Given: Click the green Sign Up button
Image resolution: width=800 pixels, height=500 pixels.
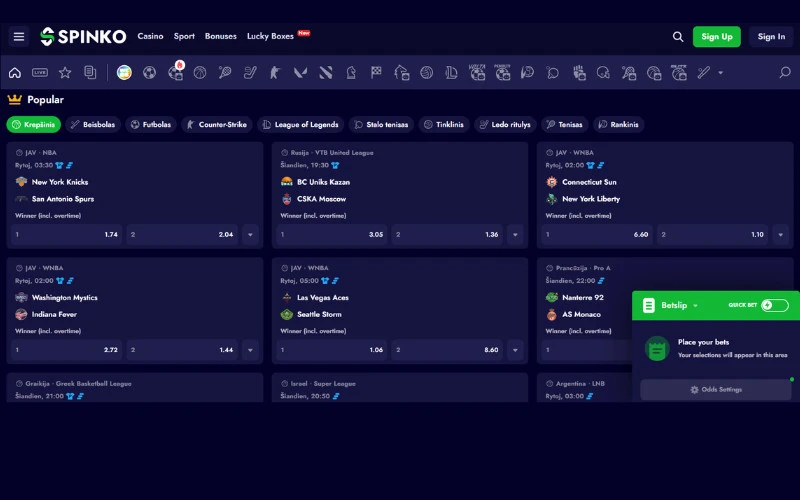Looking at the screenshot, I should 716,37.
